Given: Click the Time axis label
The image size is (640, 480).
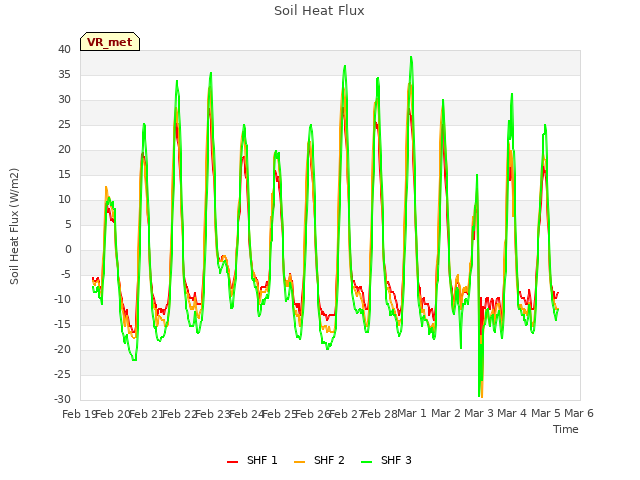Looking at the screenshot, I should pyautogui.click(x=566, y=429).
